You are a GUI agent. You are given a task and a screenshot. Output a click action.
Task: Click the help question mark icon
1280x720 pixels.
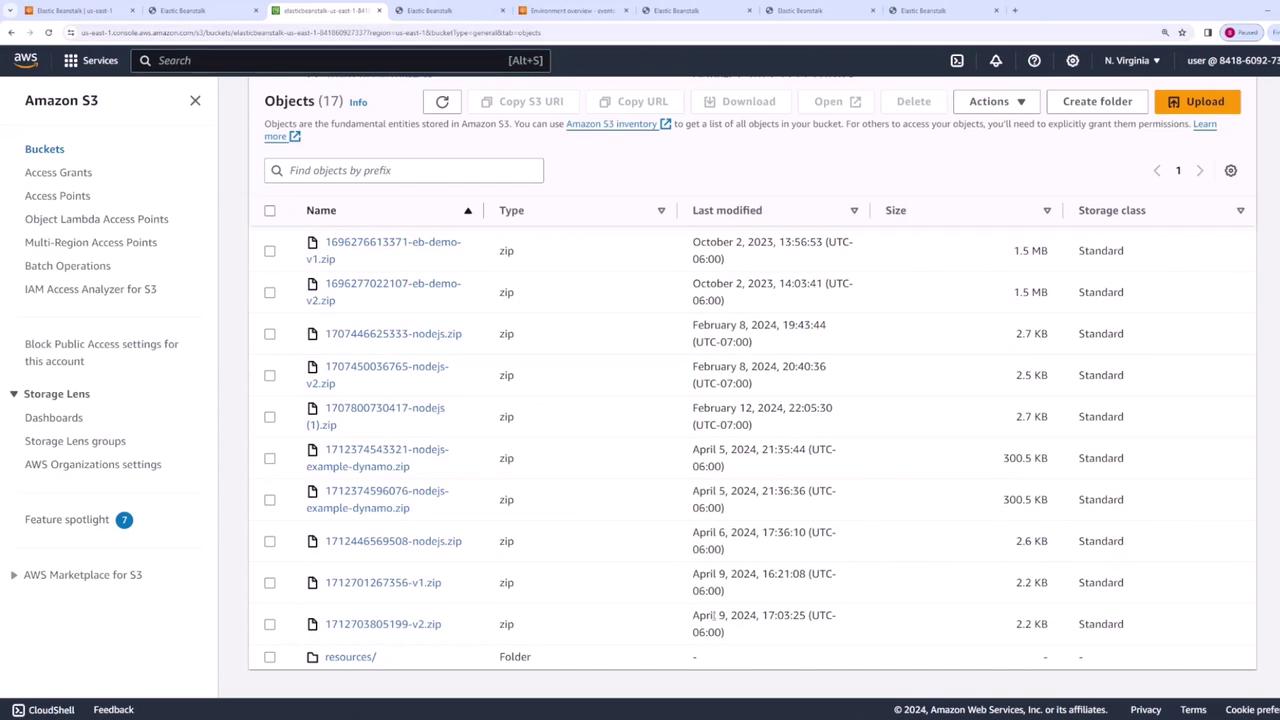pos(1034,60)
